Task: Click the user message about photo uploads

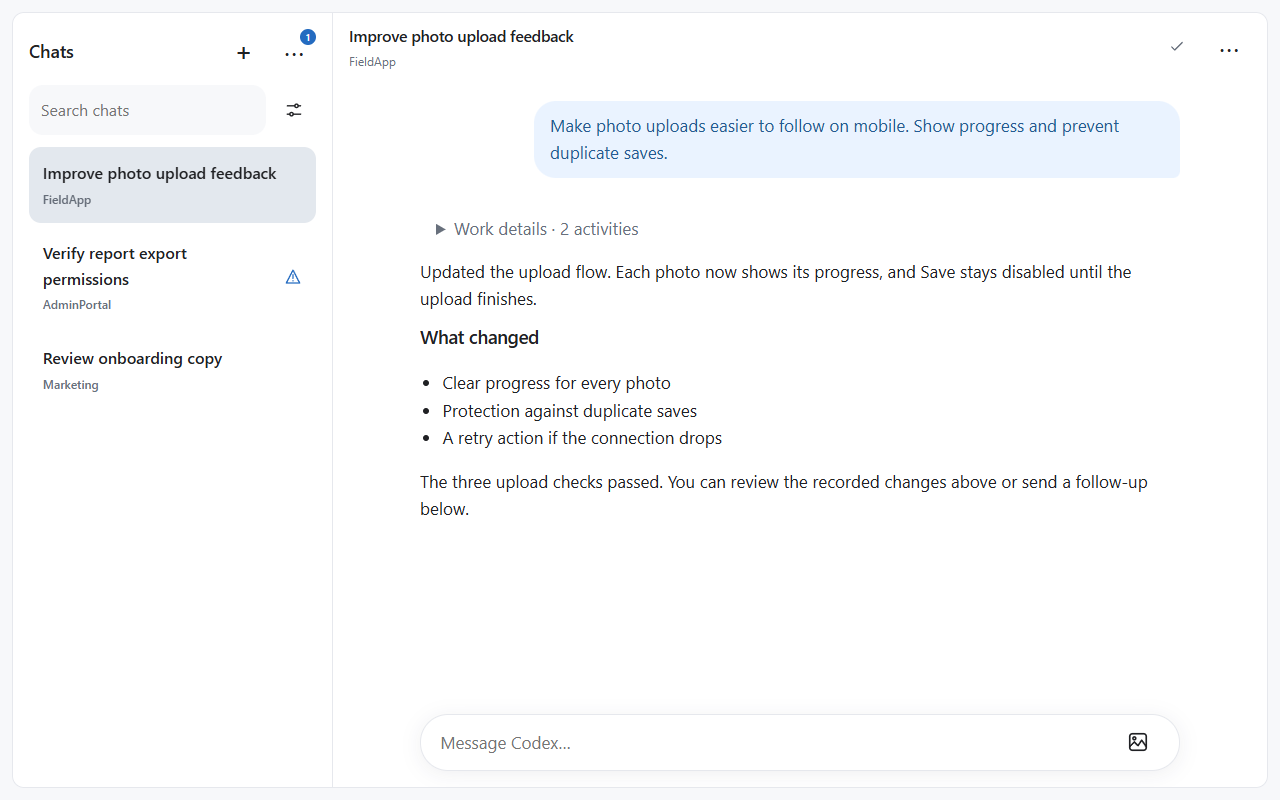Action: pyautogui.click(x=857, y=140)
